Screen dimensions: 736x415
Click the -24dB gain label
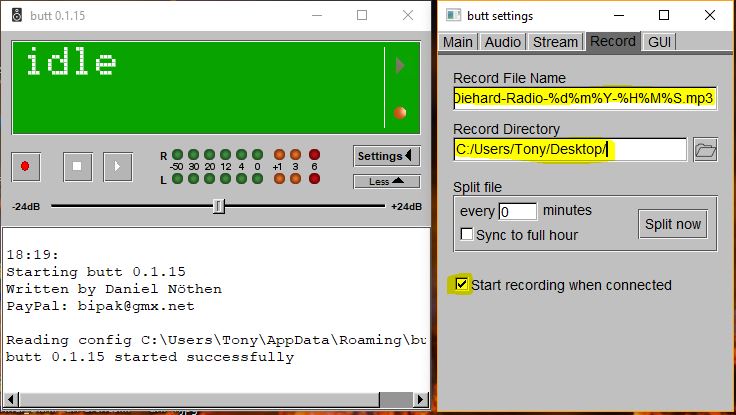tap(26, 207)
